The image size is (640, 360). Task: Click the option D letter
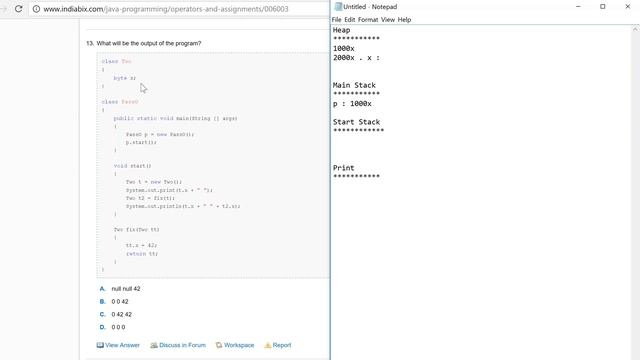(x=102, y=327)
